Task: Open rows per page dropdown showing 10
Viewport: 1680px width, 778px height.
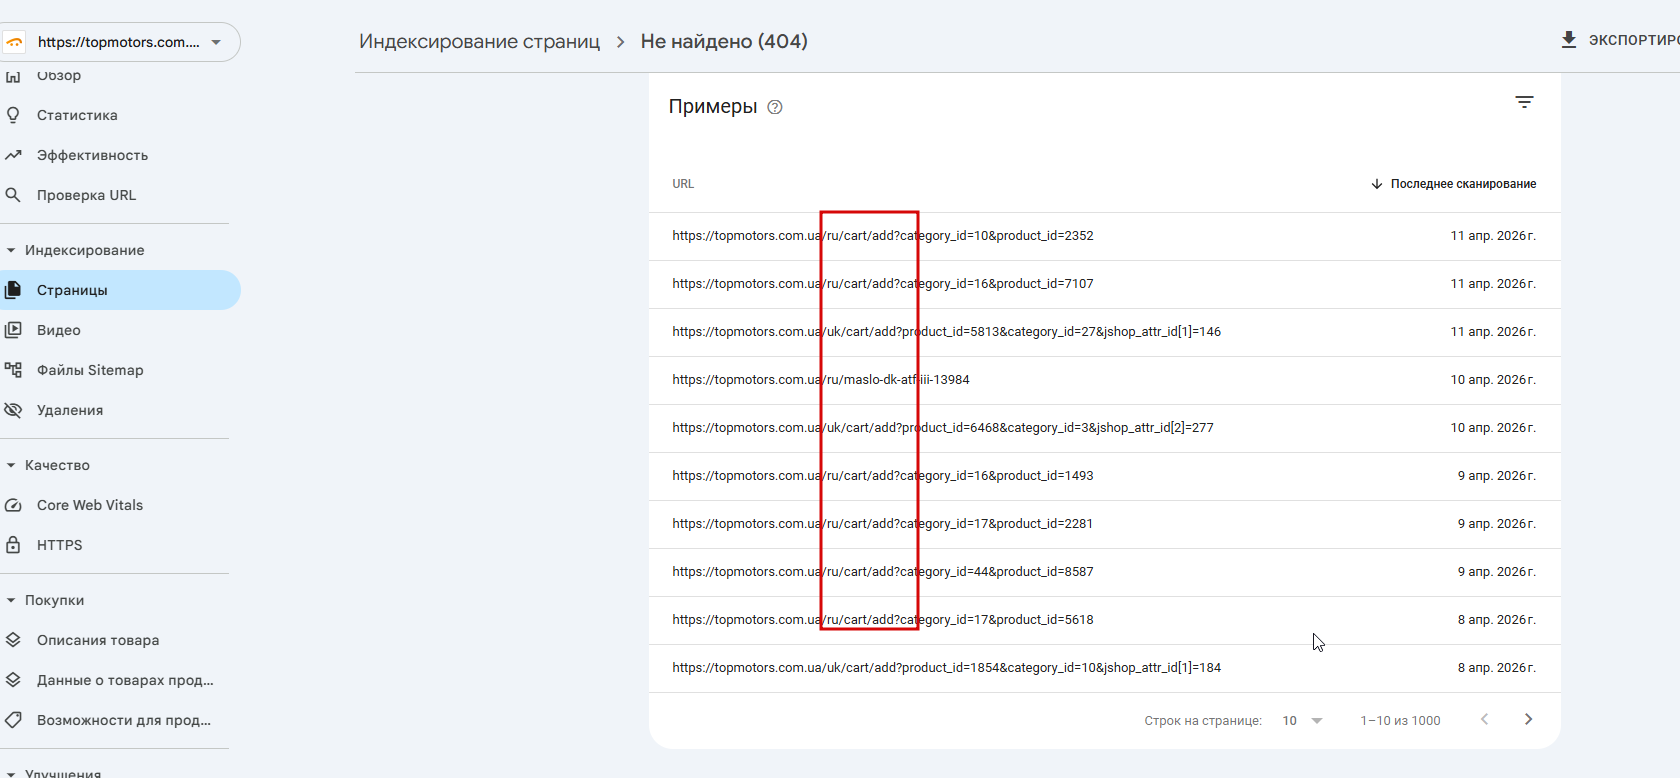Action: [x=1302, y=721]
